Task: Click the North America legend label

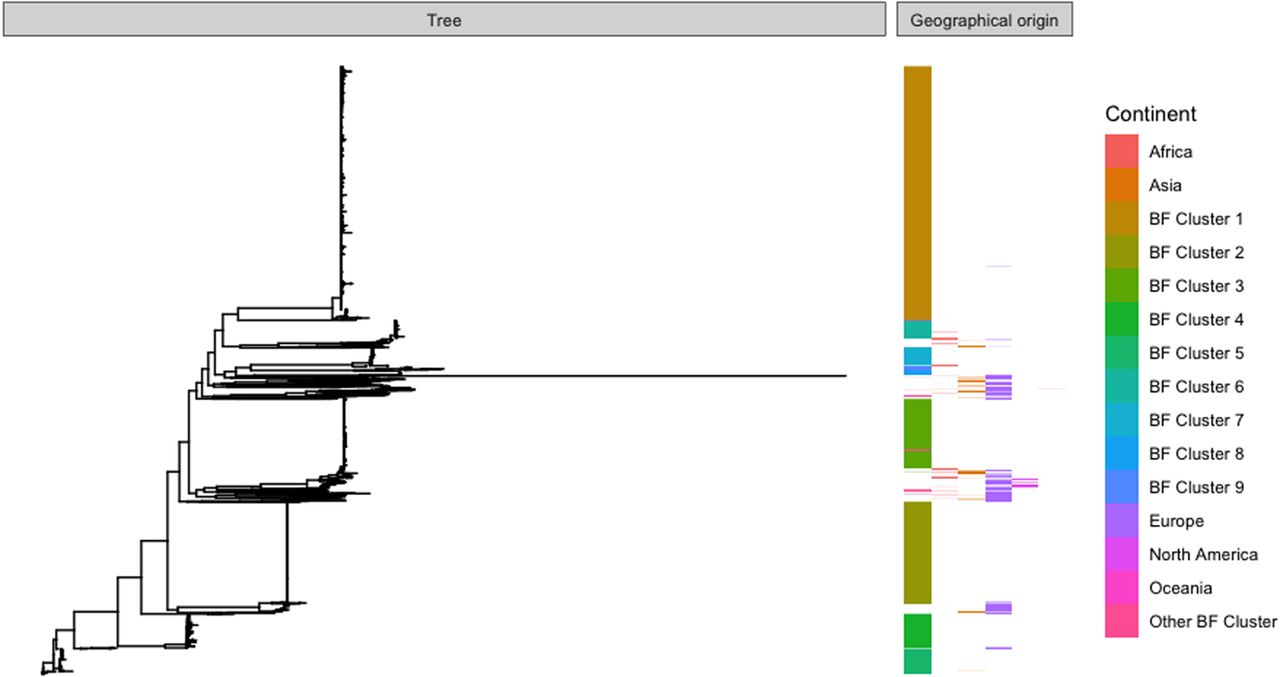Action: (1203, 554)
